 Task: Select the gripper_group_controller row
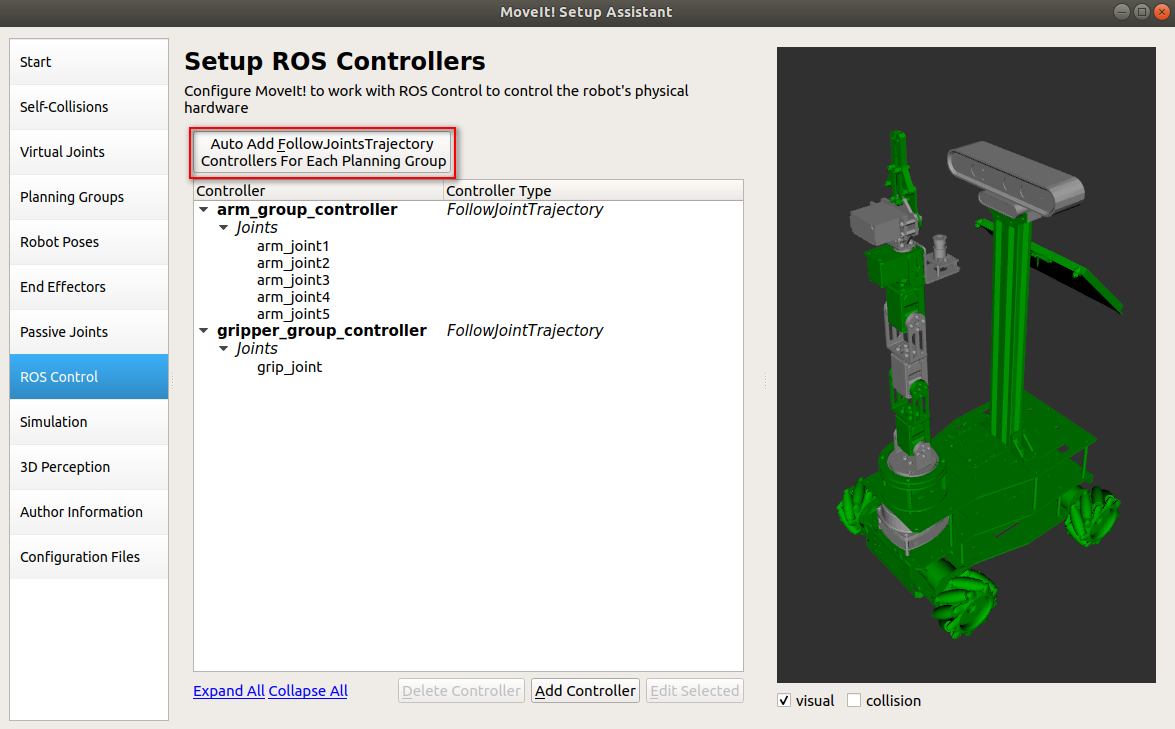coord(468,330)
